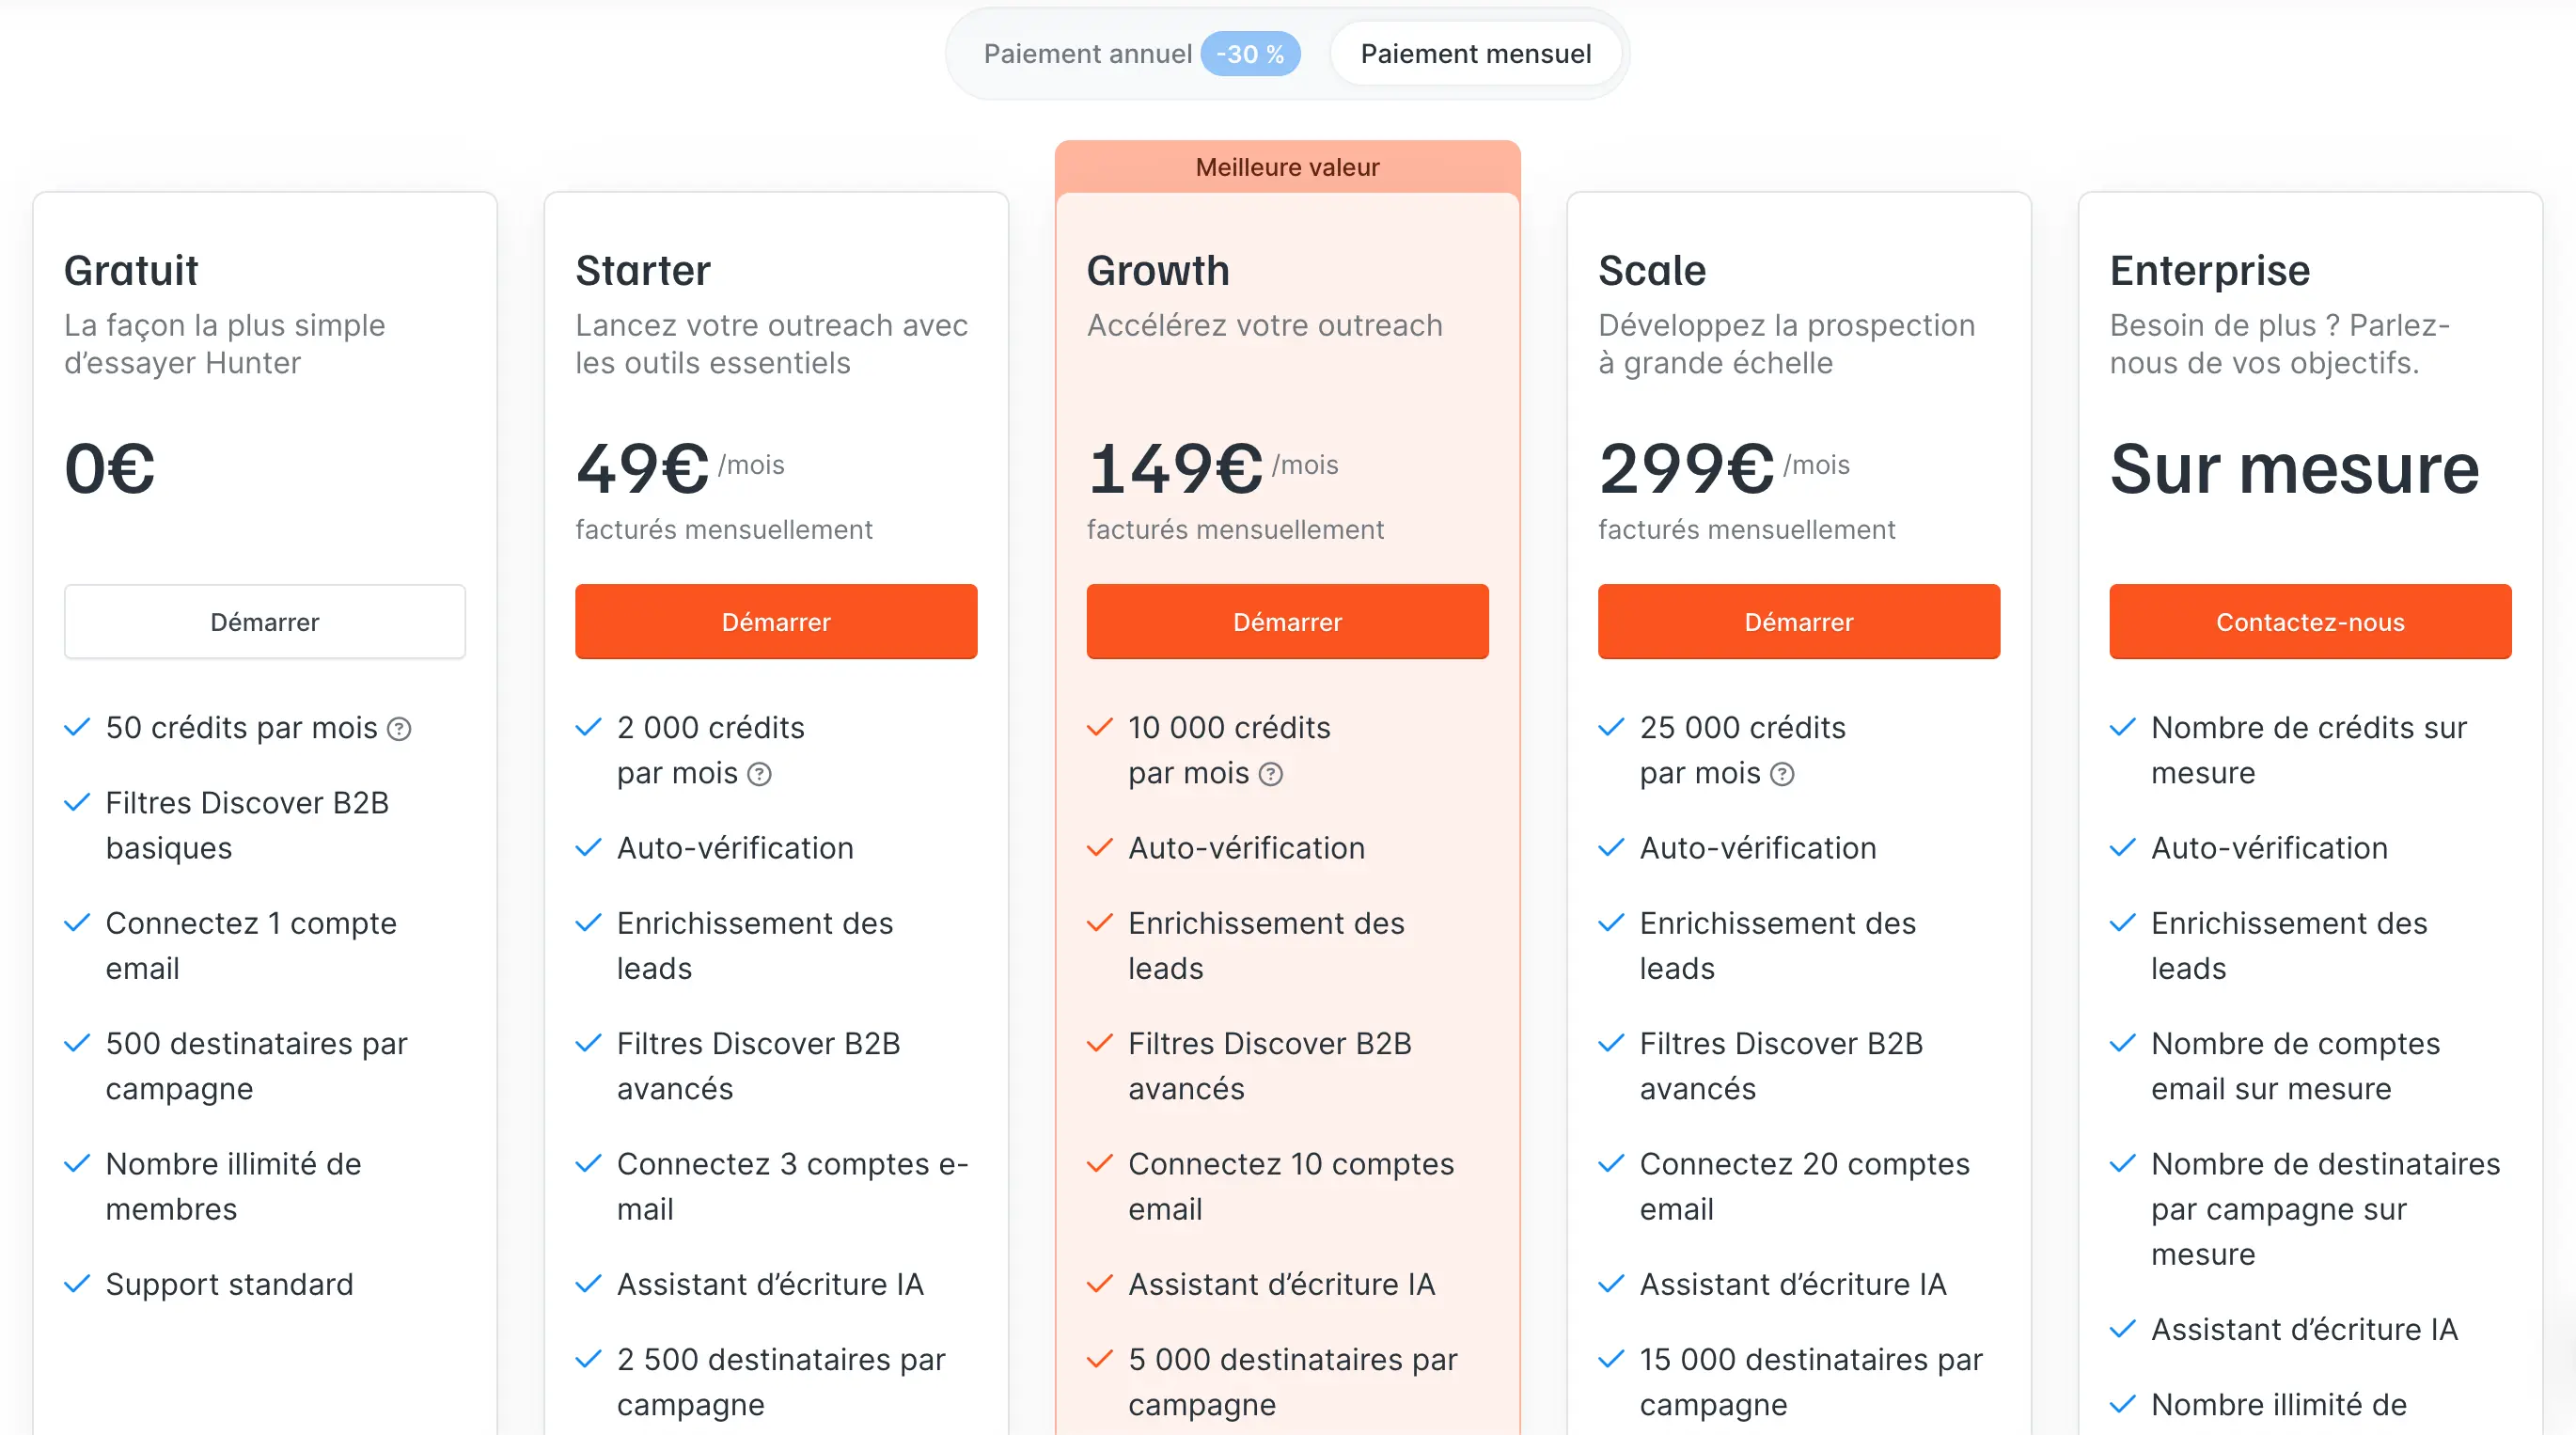The height and width of the screenshot is (1435, 2576).
Task: Click the -30 % discount badge
Action: point(1250,54)
